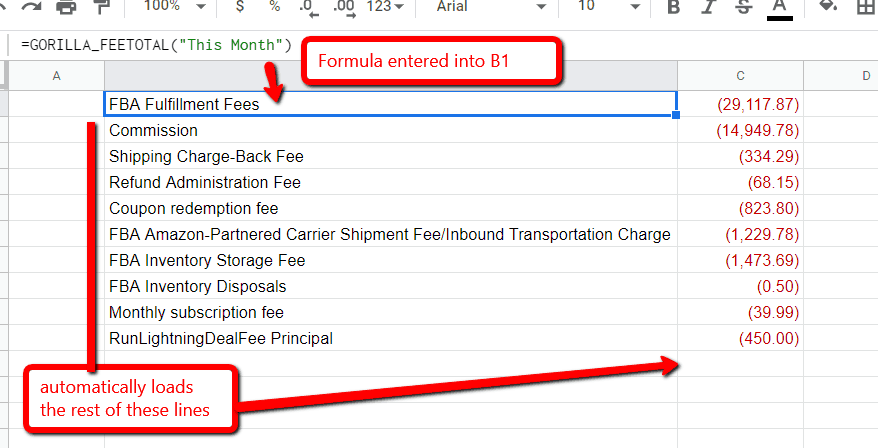Open the text color picker
The image size is (878, 448).
tap(780, 7)
